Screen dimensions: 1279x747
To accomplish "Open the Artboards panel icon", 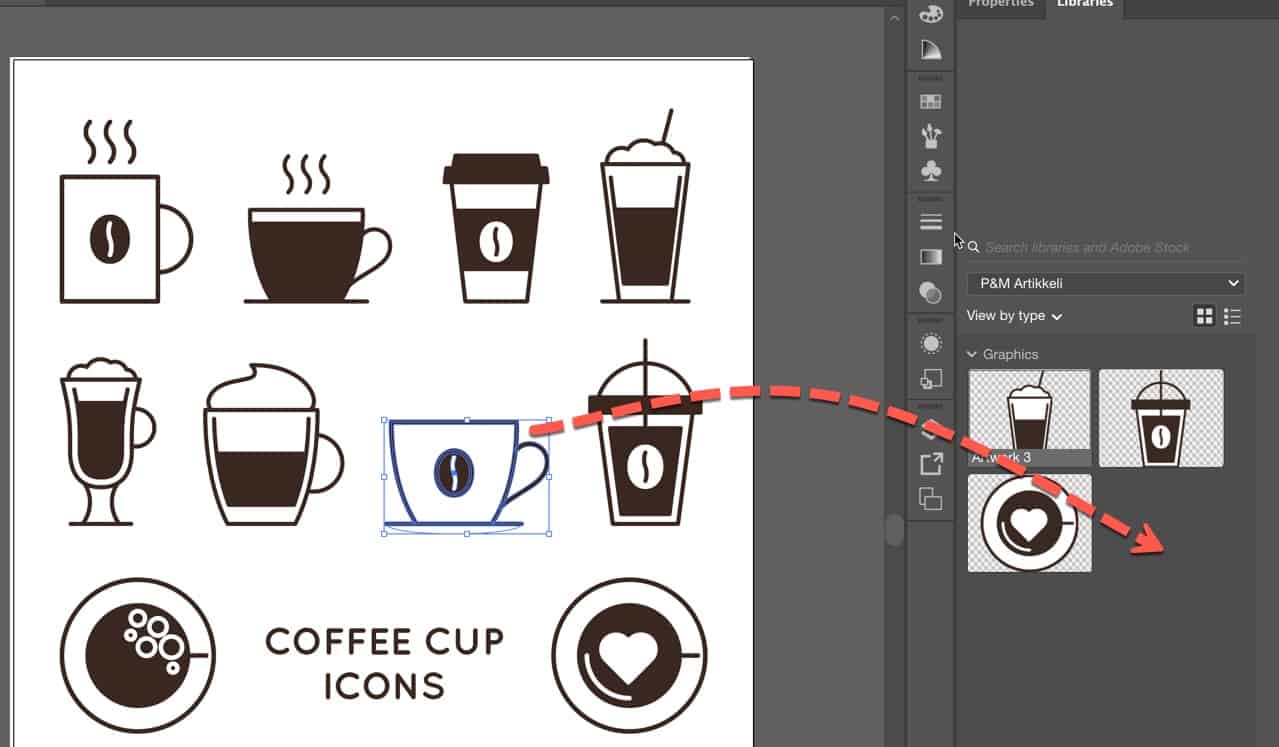I will [x=930, y=499].
